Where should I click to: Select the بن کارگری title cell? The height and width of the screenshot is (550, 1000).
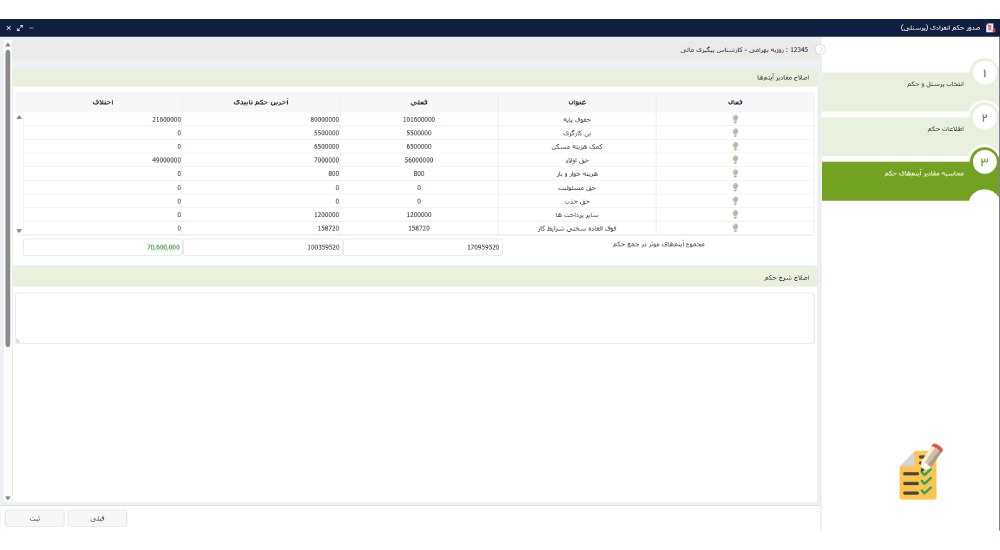[x=577, y=133]
